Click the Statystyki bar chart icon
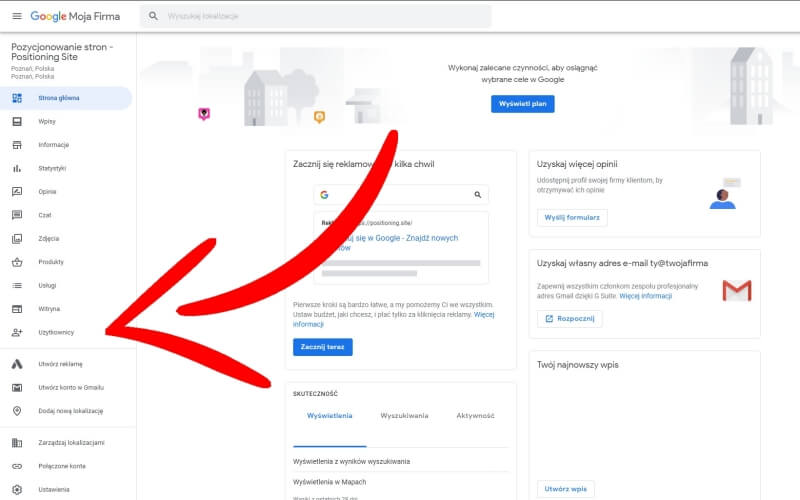 tap(17, 168)
